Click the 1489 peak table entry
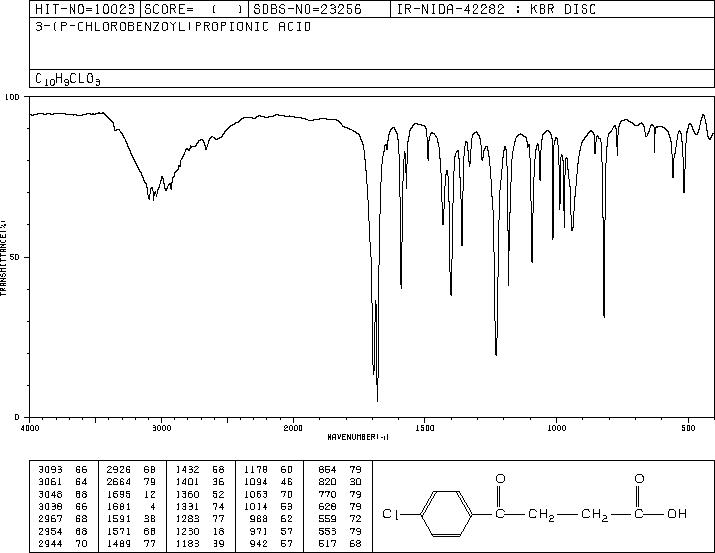Screen dimensions: 715x553 (131, 543)
